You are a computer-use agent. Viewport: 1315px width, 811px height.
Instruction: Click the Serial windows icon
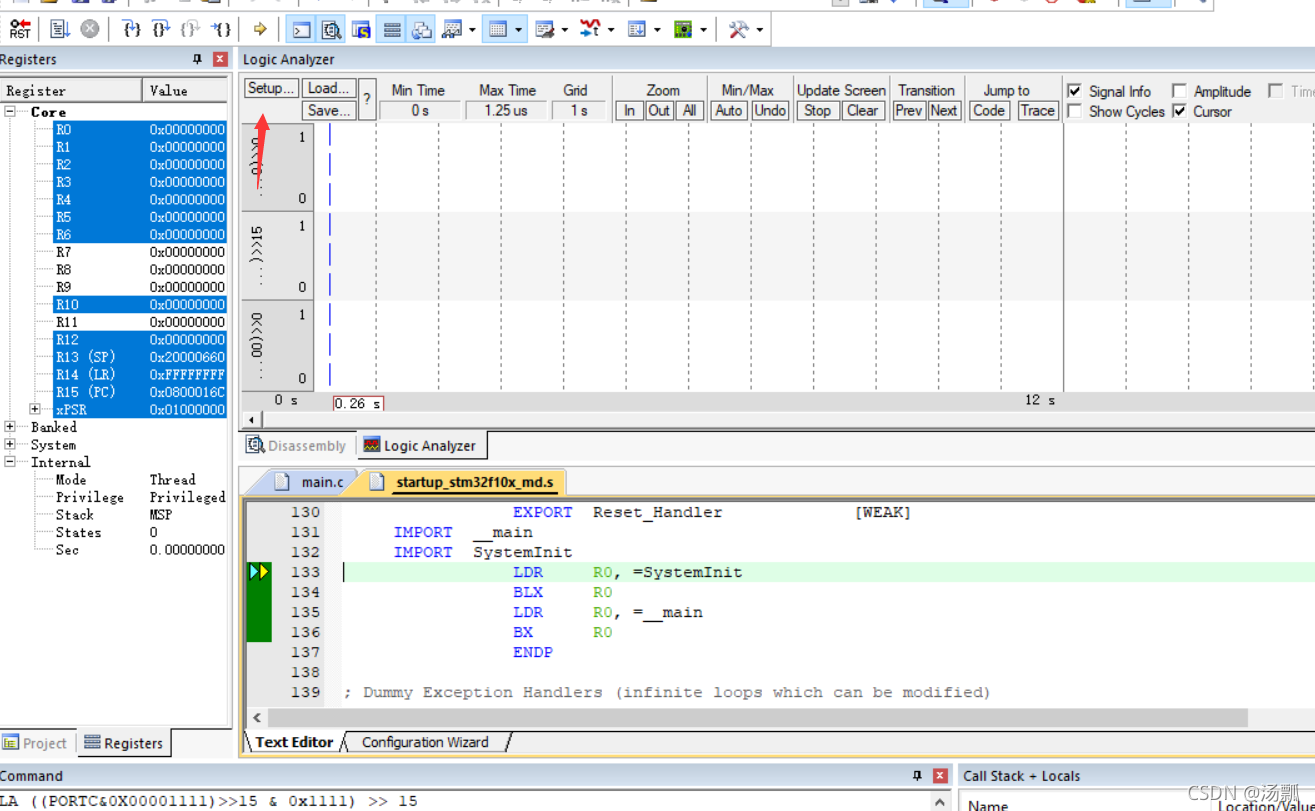pyautogui.click(x=545, y=29)
